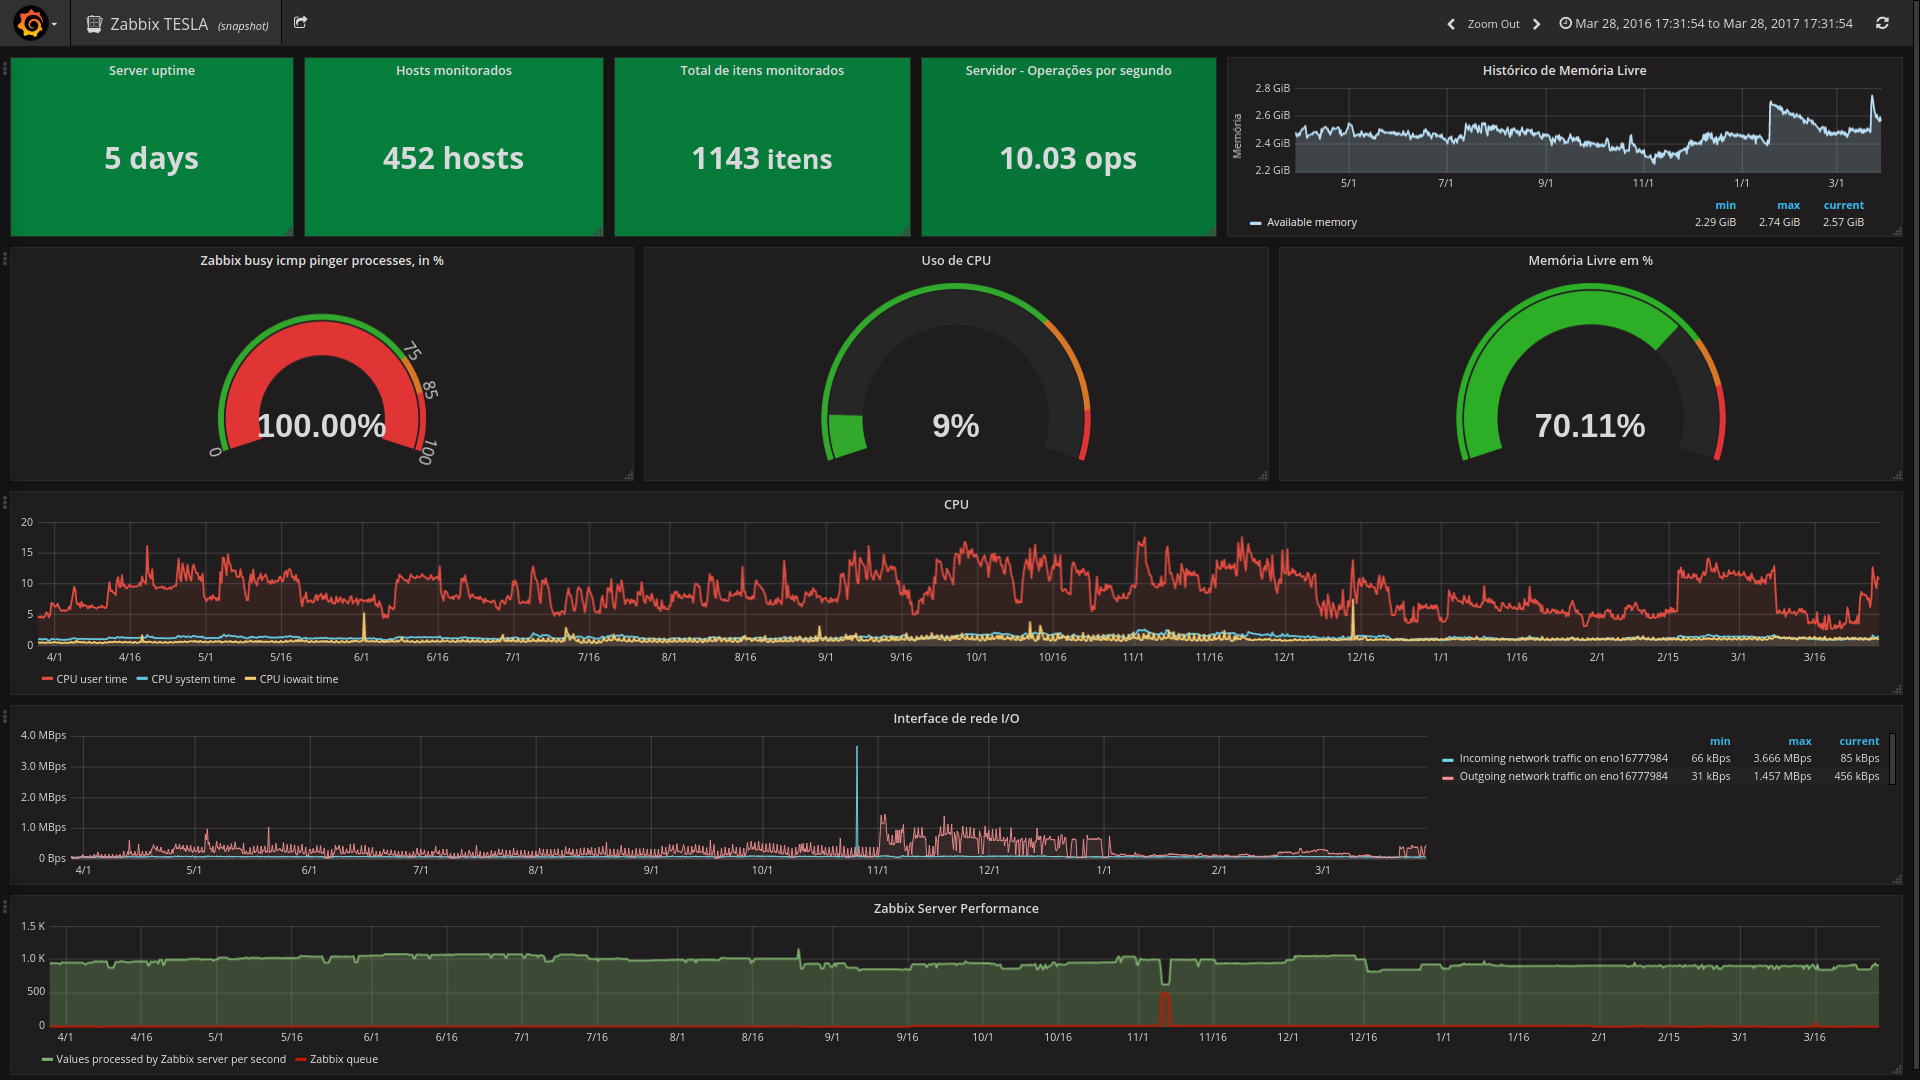Shift time range forward with right arrow
This screenshot has height=1080, width=1920.
coord(1537,24)
